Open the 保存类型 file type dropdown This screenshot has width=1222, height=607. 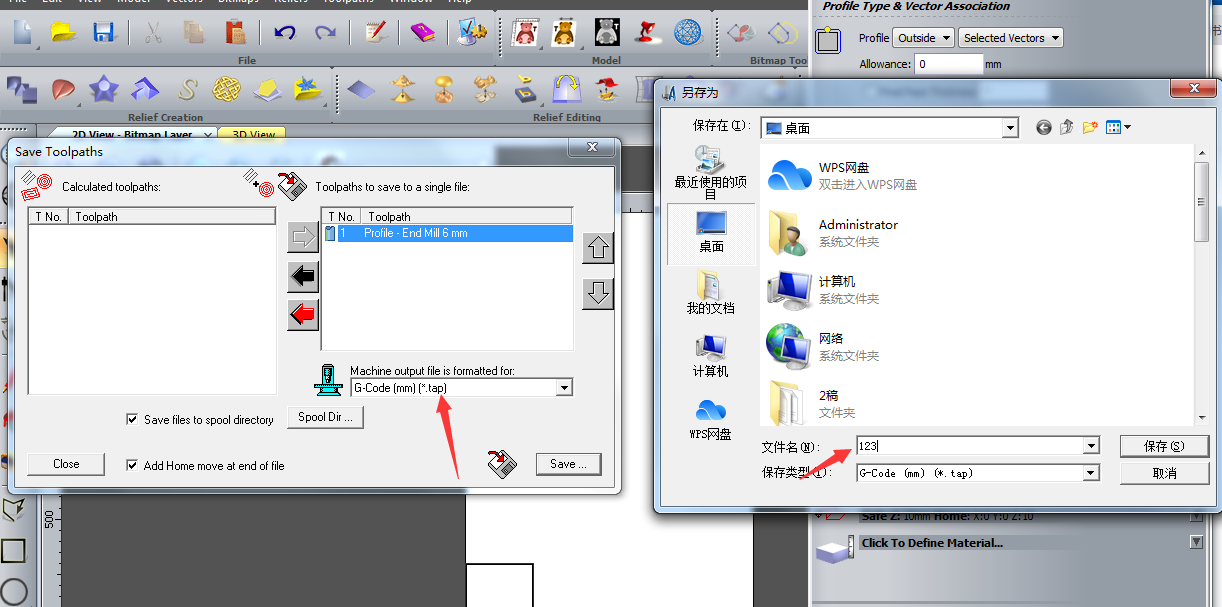1090,473
